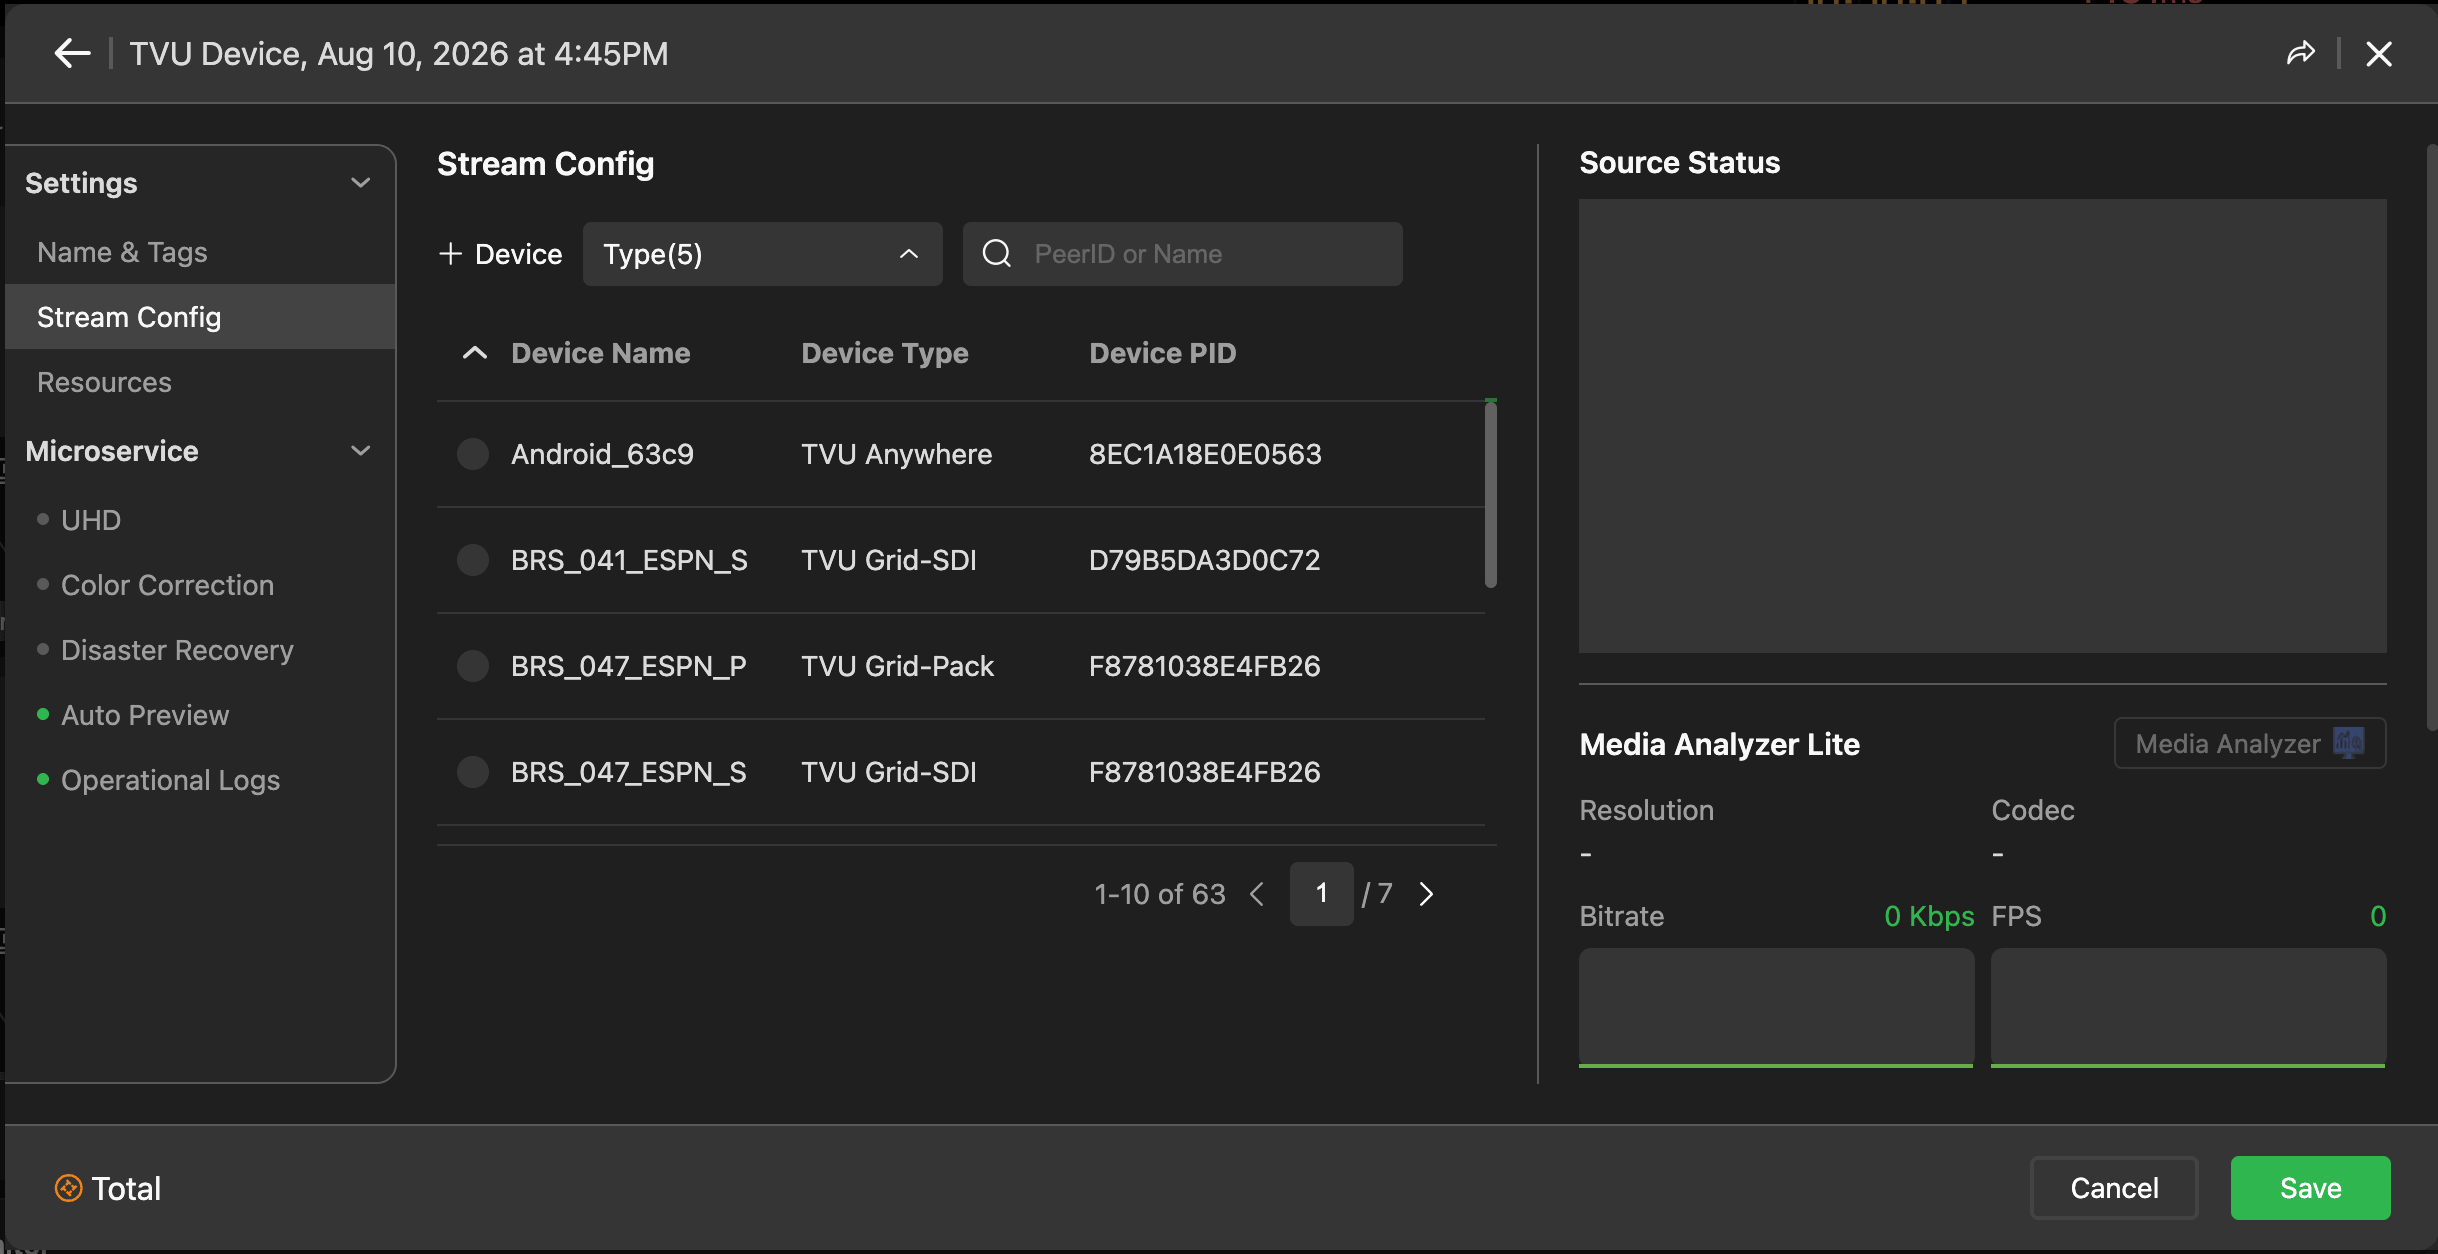Screen dimensions: 2438x1254
Task: Click the Device PID column header
Action: (1162, 353)
